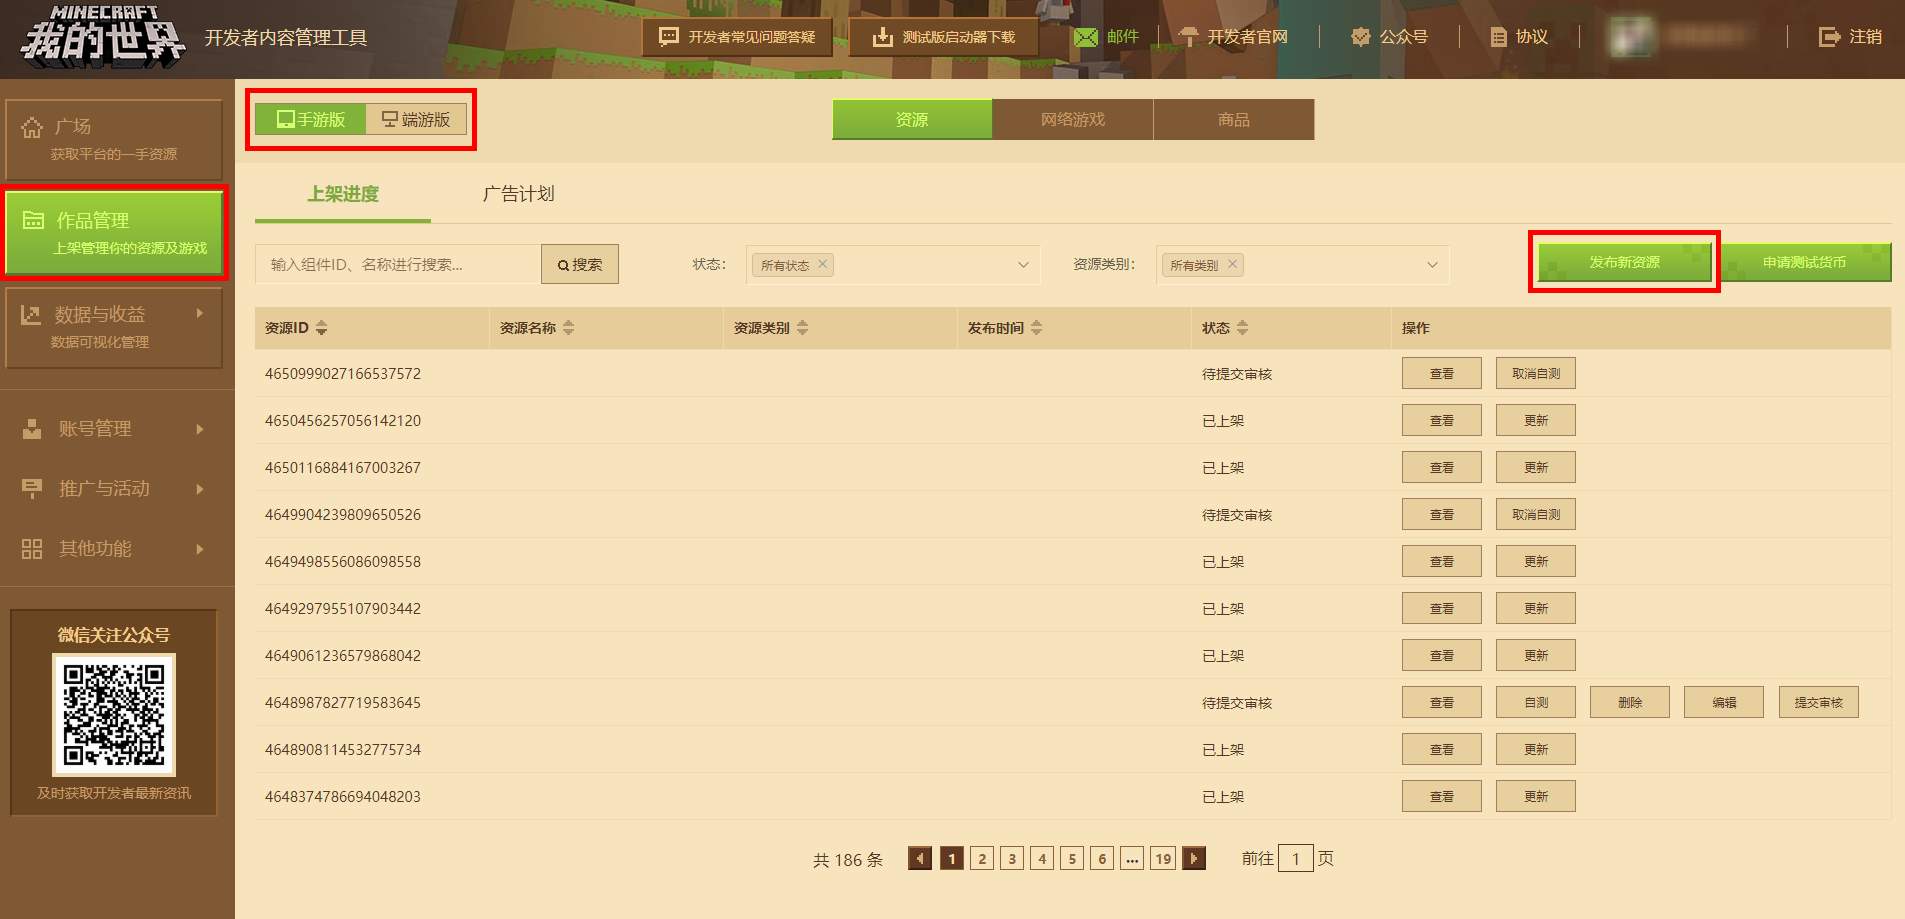Select the 资源 top tab
Viewport: 1905px width, 919px height.
tap(912, 119)
